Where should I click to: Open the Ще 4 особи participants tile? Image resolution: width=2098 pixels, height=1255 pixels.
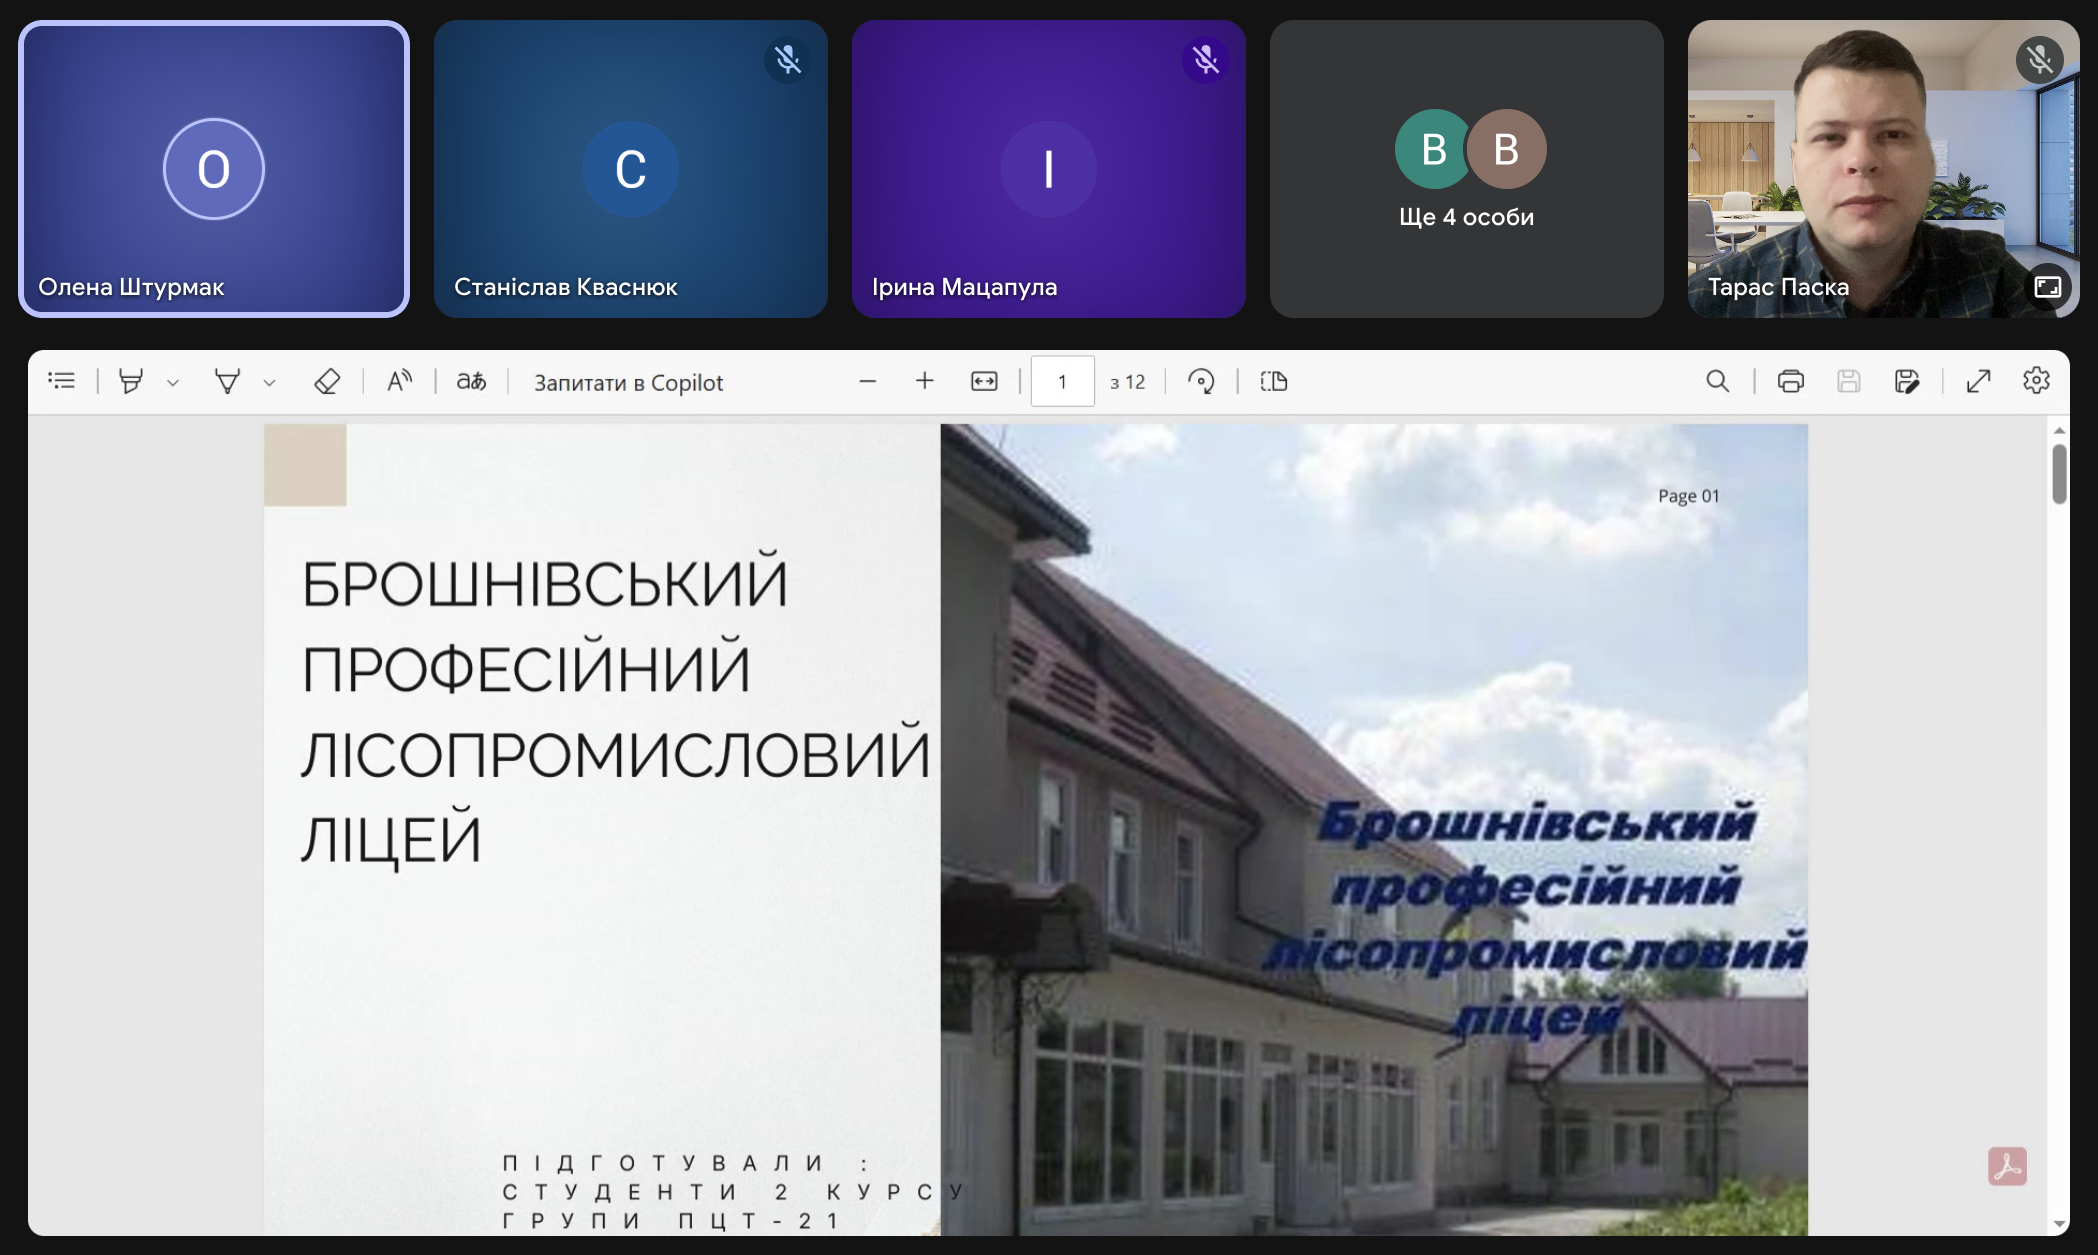pyautogui.click(x=1466, y=169)
